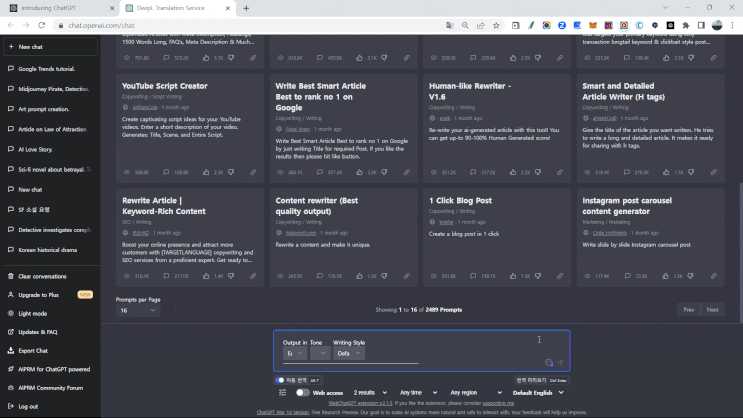The image size is (743, 418).
Task: Dislike the YouTube Script Creator prompt thumbs down
Action: [231, 172]
